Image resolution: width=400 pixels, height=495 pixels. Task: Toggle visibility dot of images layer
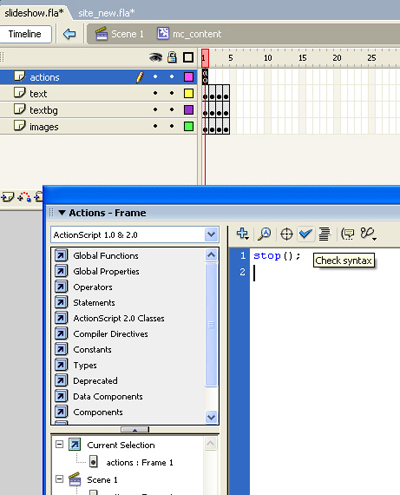point(155,126)
